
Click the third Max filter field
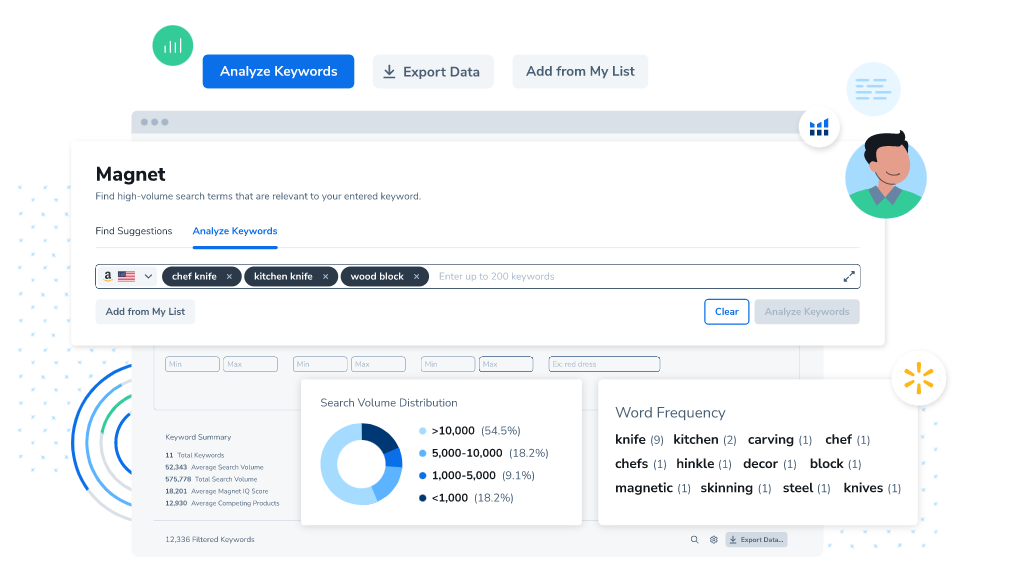coord(506,364)
